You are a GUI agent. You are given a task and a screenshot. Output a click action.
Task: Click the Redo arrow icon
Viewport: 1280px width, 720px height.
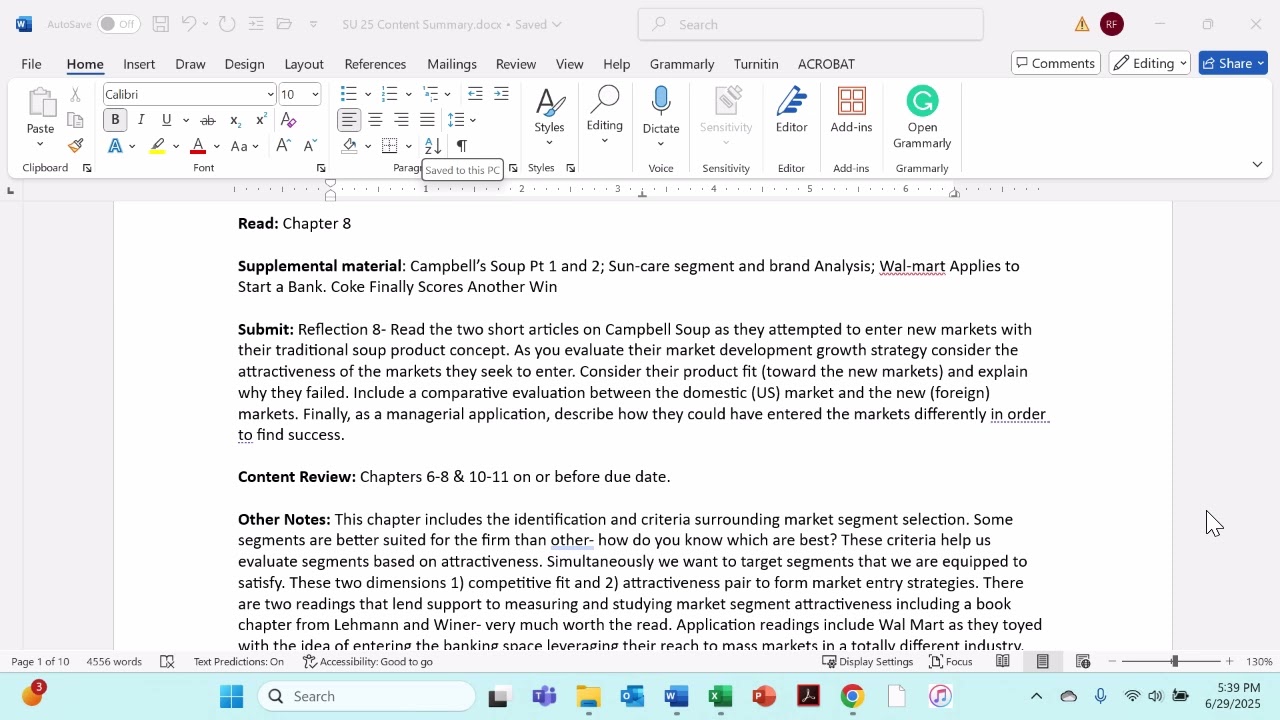[x=227, y=24]
